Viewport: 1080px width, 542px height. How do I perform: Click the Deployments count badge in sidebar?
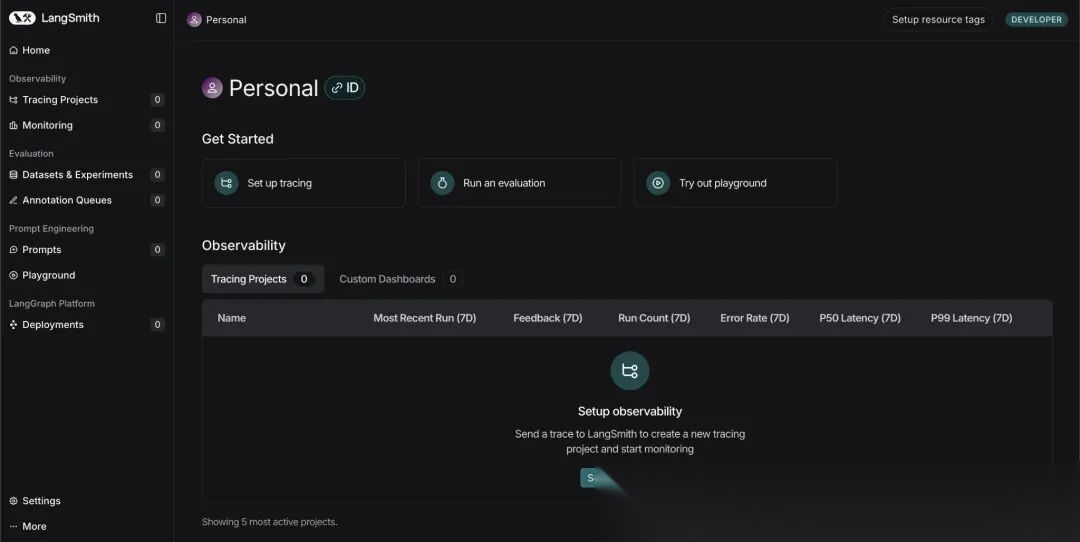pyautogui.click(x=157, y=325)
